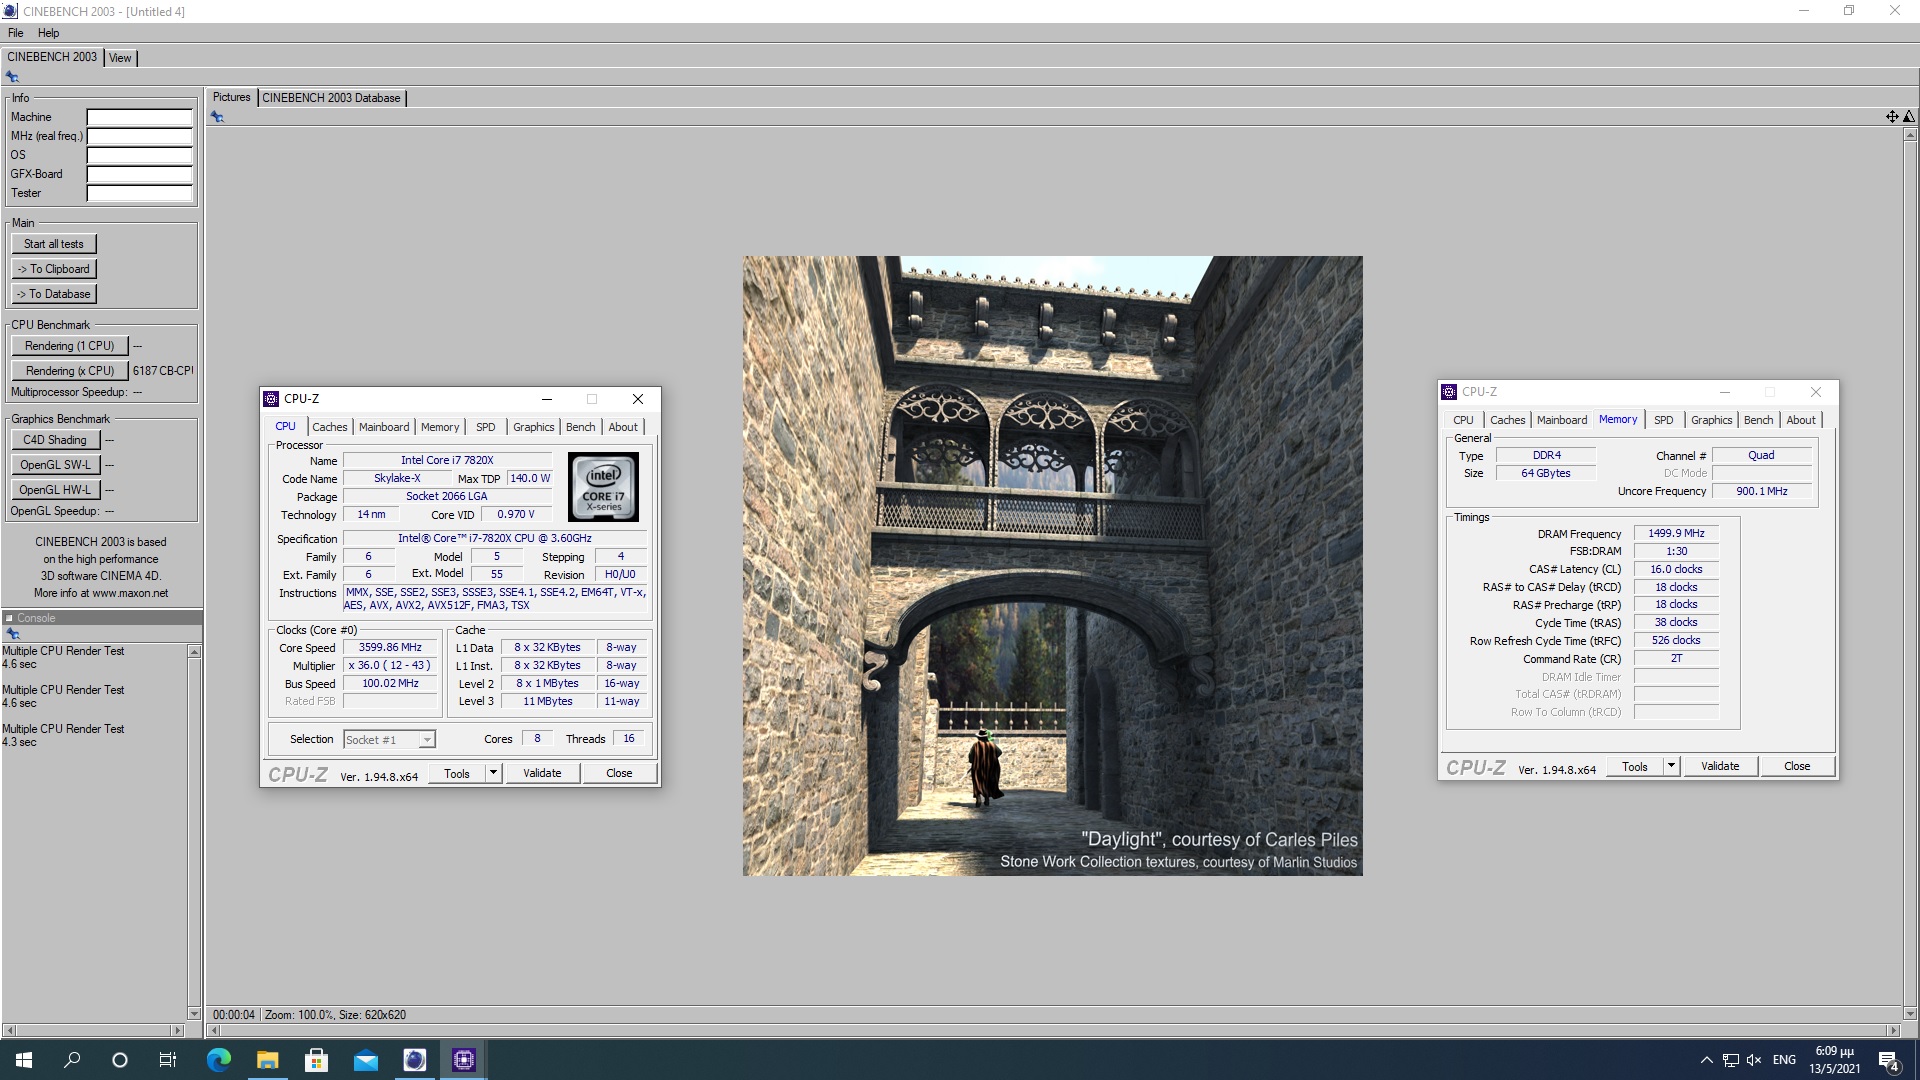
Task: Click the CINEBENCH taskbar icon
Action: click(414, 1060)
